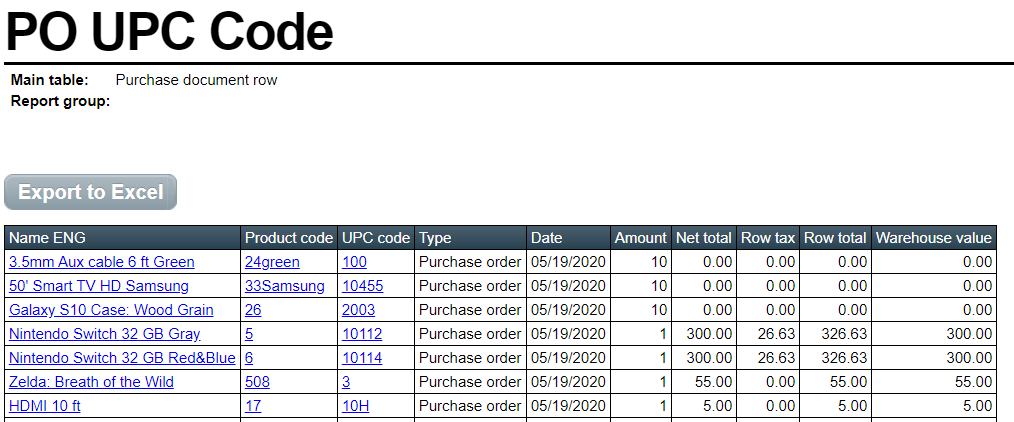Click the Export to Excel button
The image size is (1014, 422).
tap(91, 192)
